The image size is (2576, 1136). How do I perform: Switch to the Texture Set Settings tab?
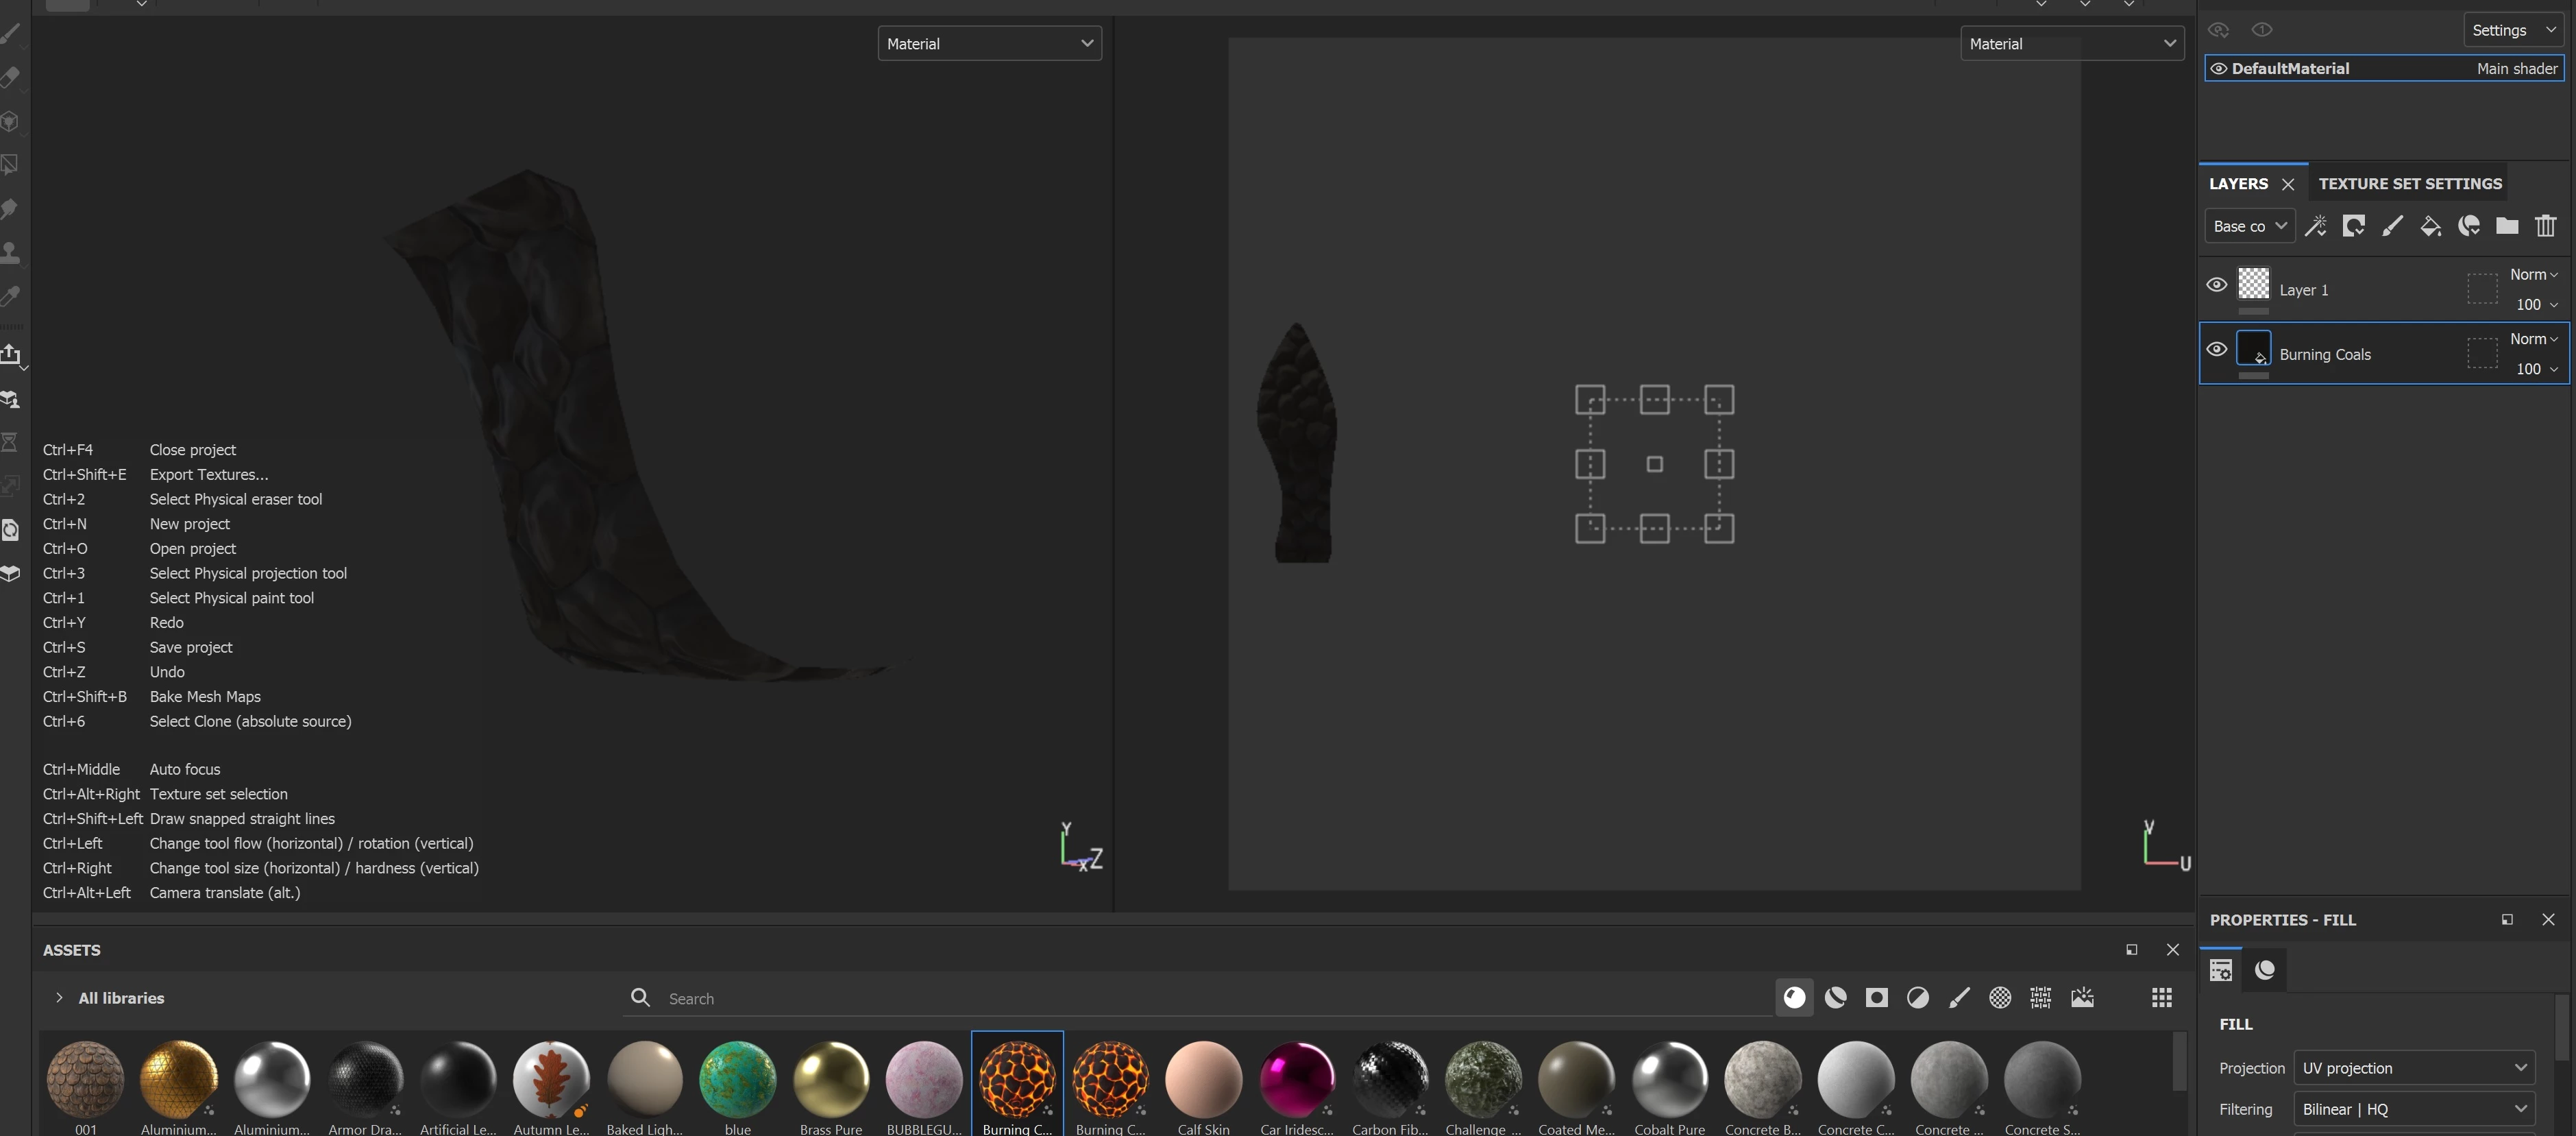(2409, 184)
